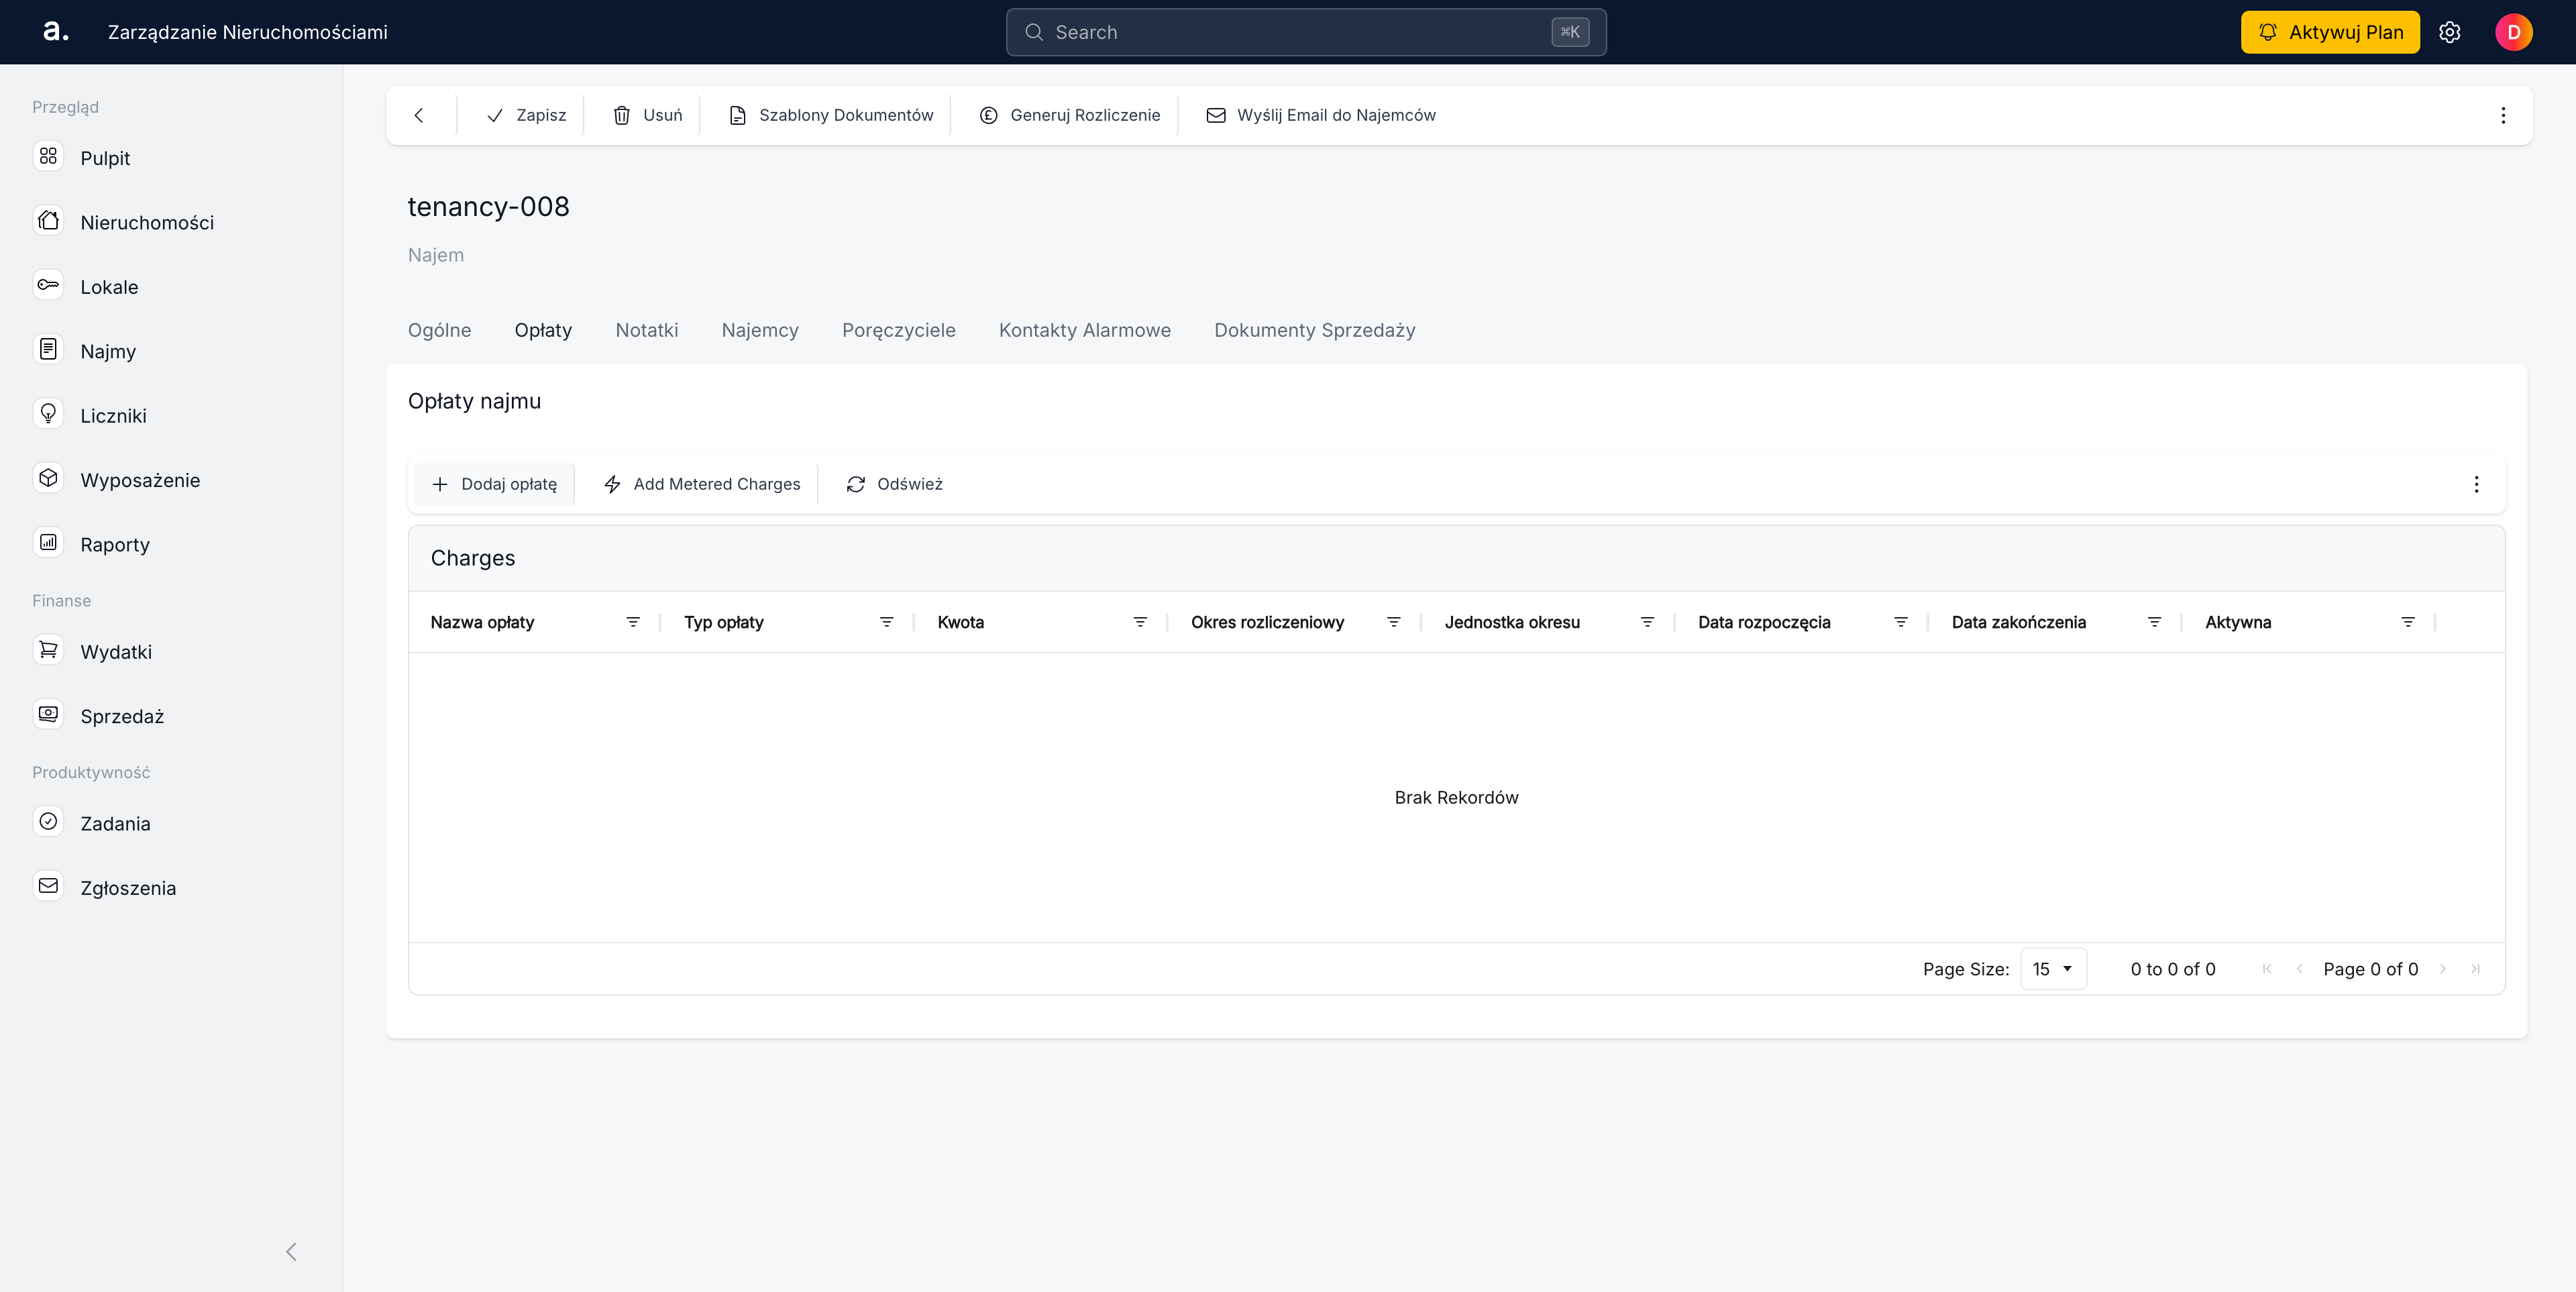Viewport: 2576px width, 1292px height.
Task: Click the Odśwież refresh button
Action: click(894, 484)
